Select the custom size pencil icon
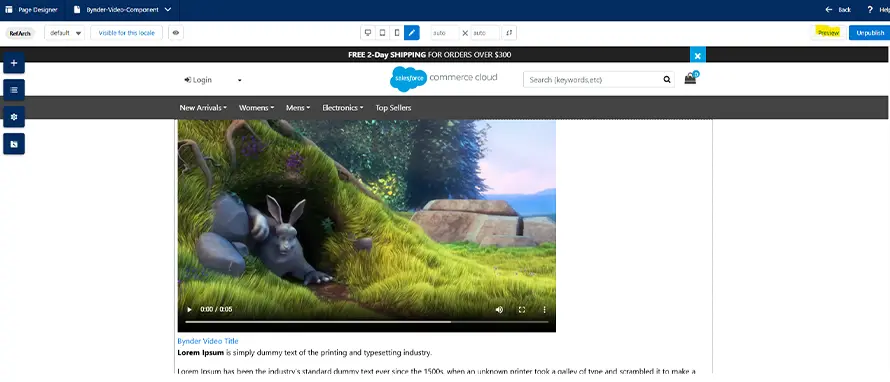890x382 pixels. tap(412, 33)
